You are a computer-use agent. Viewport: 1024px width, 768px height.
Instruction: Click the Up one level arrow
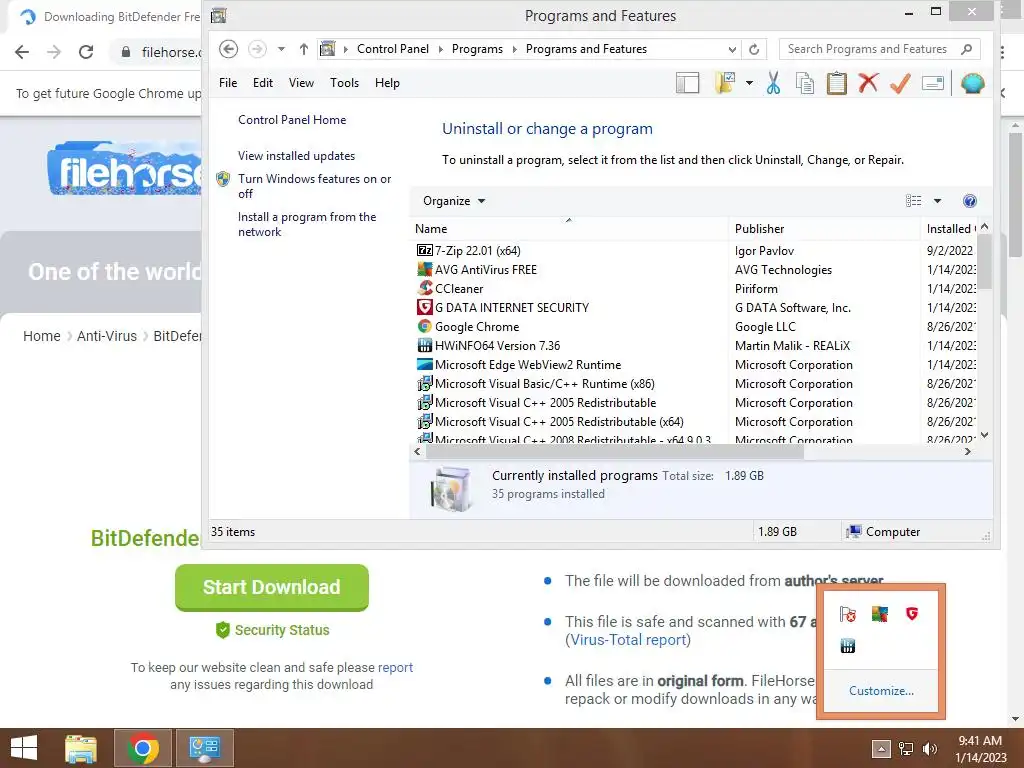tap(304, 49)
